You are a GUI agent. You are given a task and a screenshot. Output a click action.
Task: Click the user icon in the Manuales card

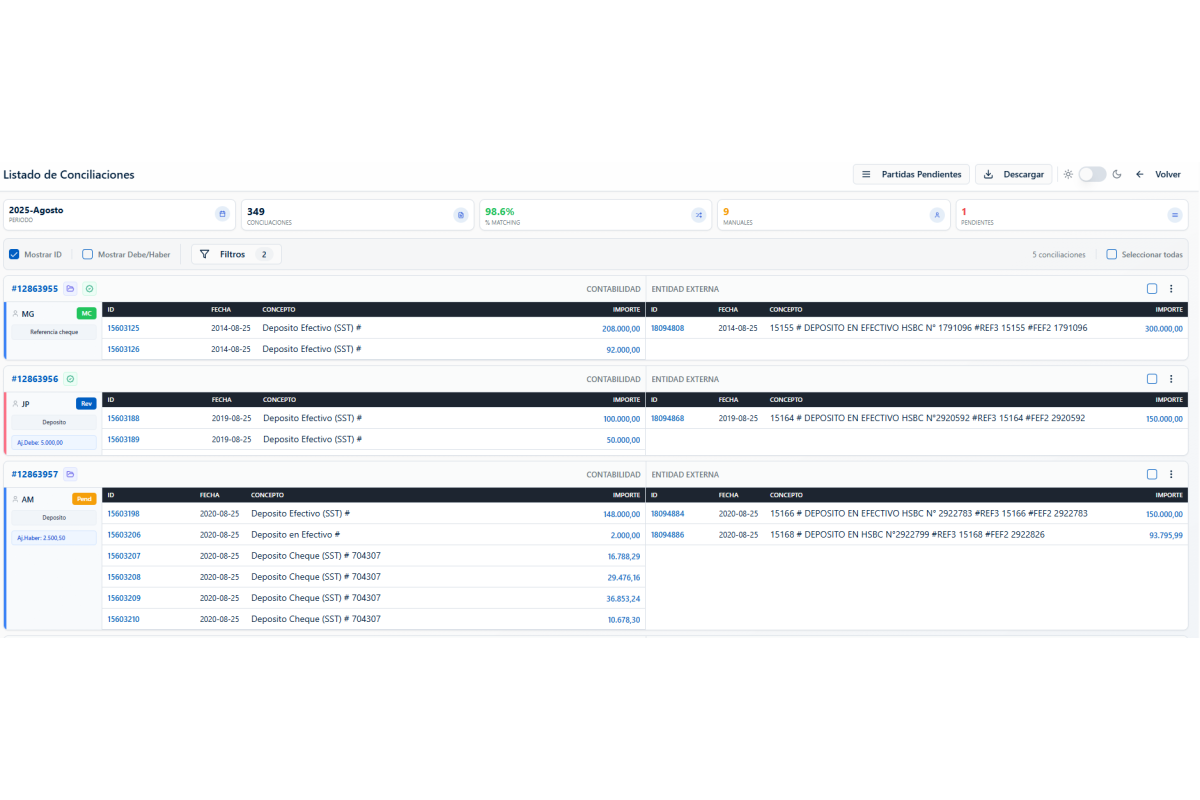pos(936,215)
